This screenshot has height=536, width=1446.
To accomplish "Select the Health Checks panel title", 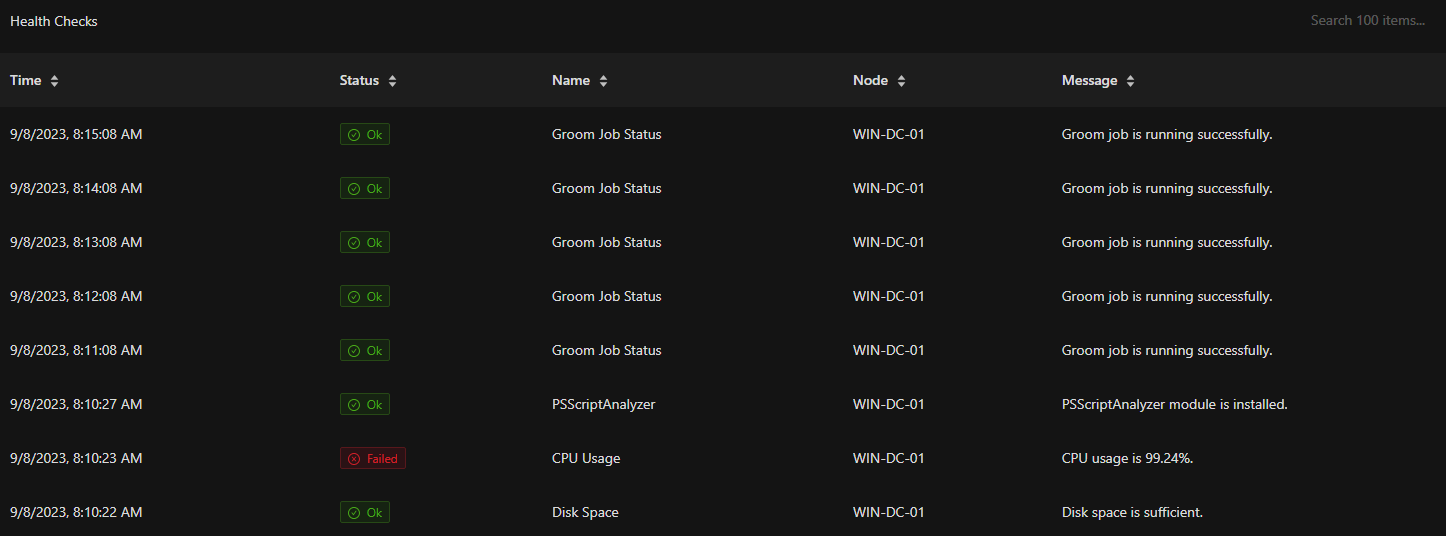I will coord(54,21).
